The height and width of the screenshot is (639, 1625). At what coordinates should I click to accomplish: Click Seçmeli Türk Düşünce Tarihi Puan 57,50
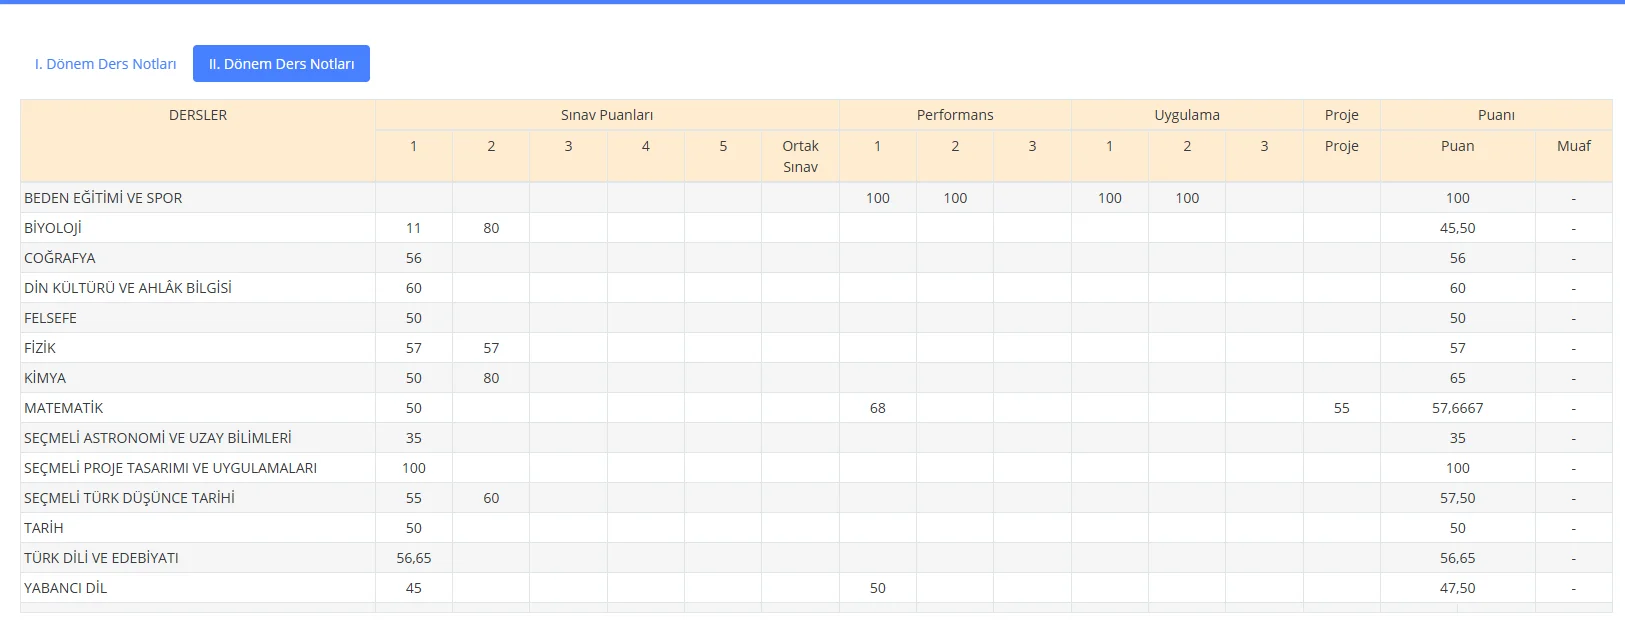tap(1458, 498)
